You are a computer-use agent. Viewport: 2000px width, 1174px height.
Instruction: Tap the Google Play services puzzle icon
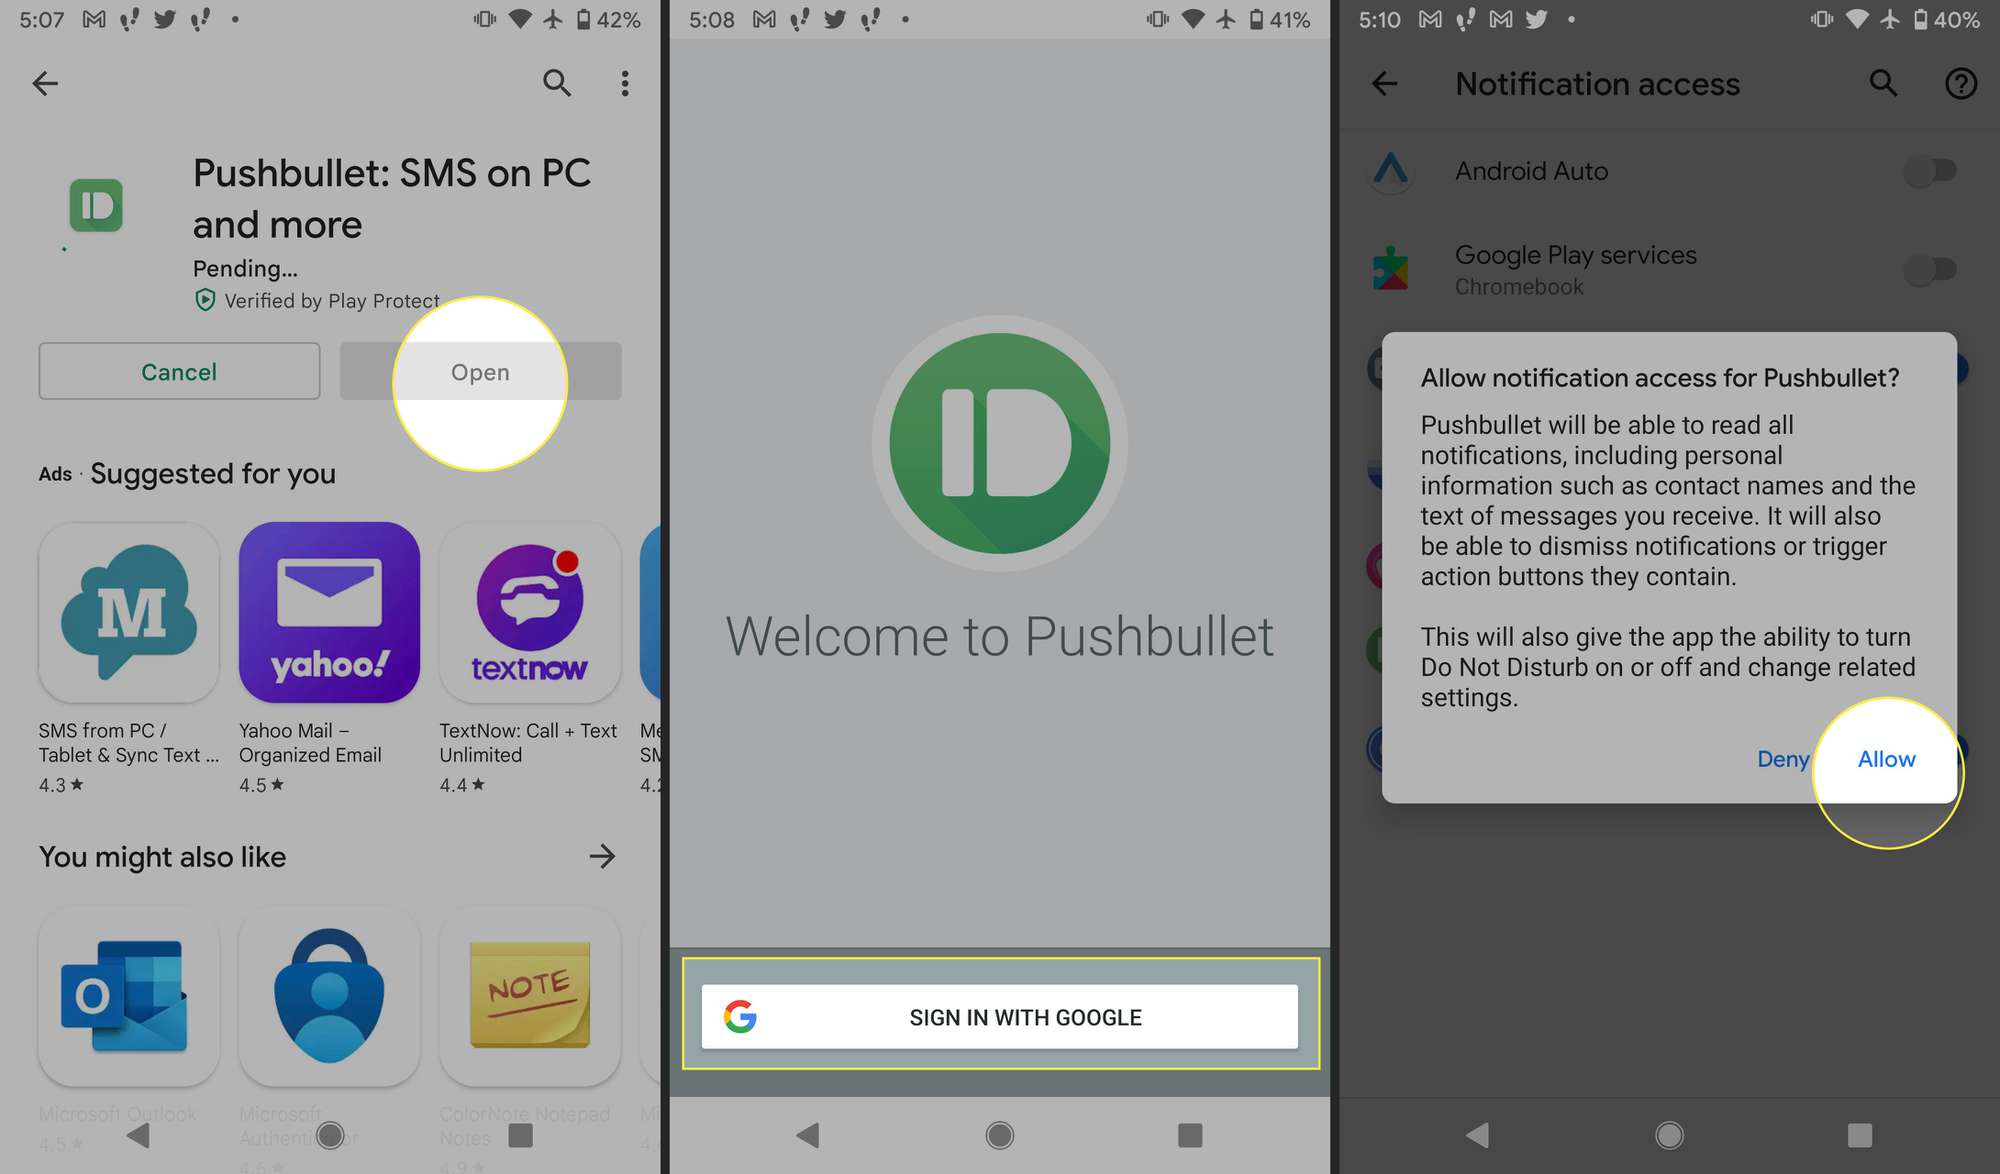1391,269
